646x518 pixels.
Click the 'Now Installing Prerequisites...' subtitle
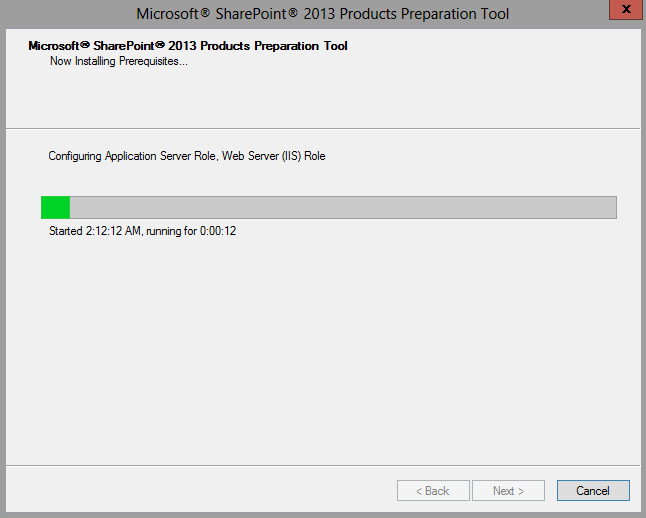click(x=119, y=61)
